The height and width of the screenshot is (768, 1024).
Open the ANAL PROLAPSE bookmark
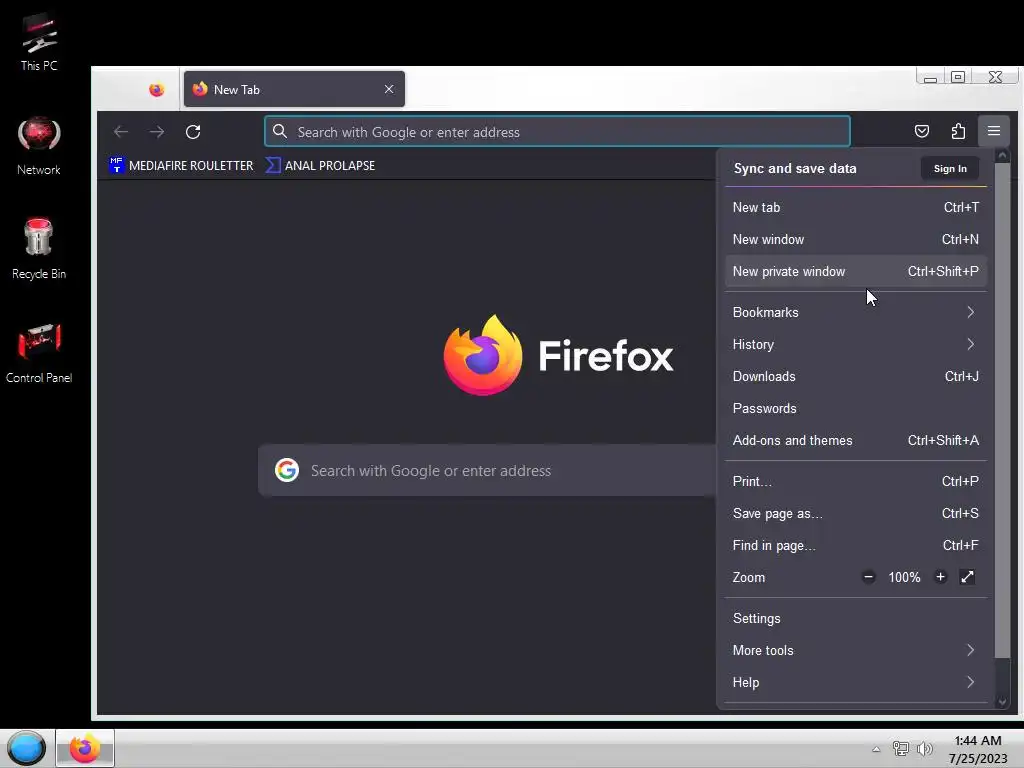(x=321, y=165)
